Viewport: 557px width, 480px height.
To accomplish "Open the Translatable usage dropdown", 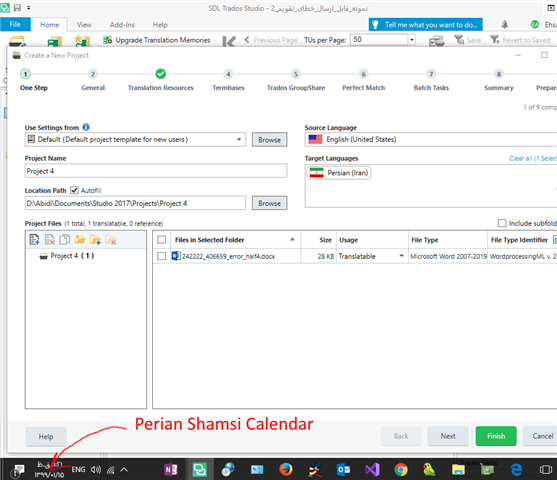I will pyautogui.click(x=401, y=256).
